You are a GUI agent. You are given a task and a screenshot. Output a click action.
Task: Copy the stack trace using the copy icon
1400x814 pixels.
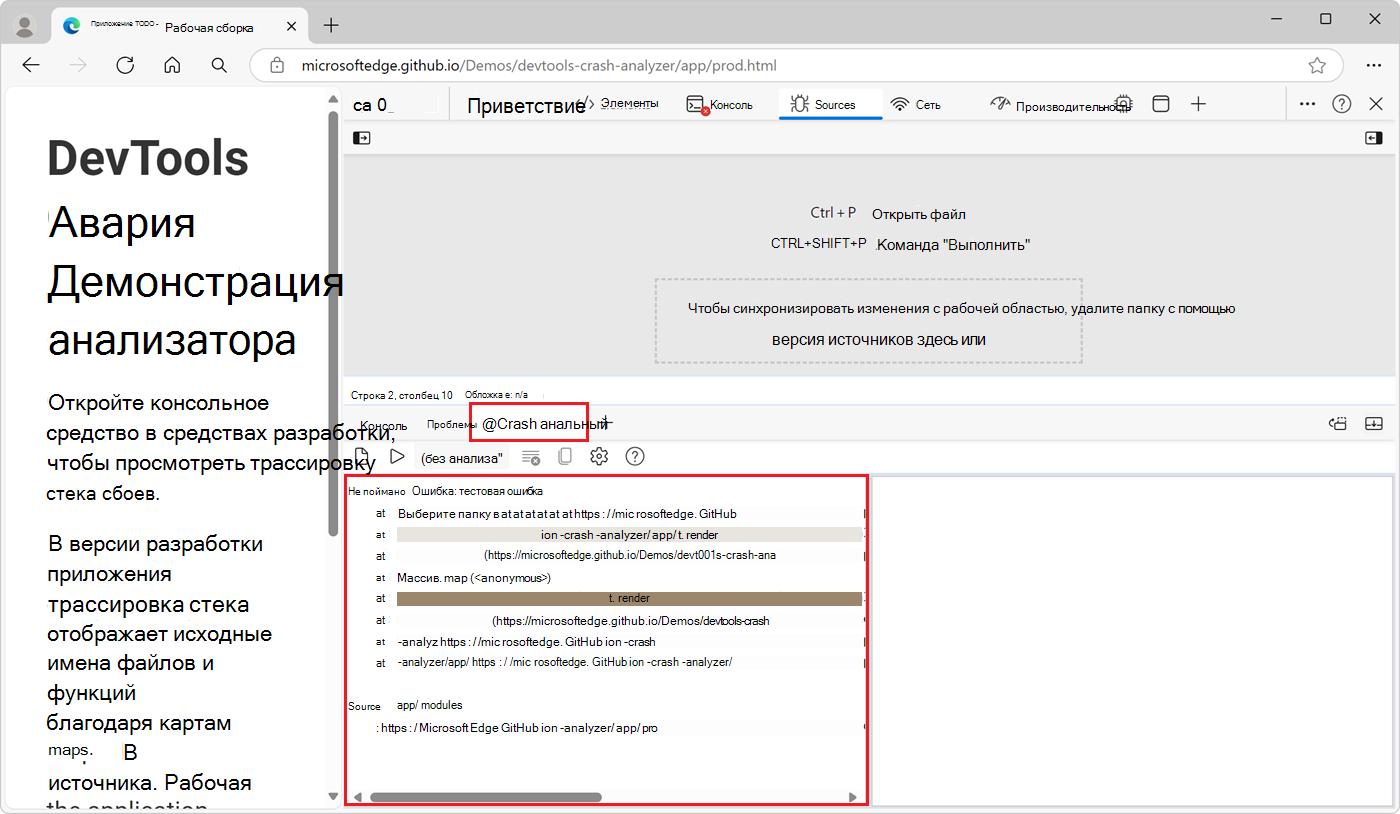click(566, 456)
